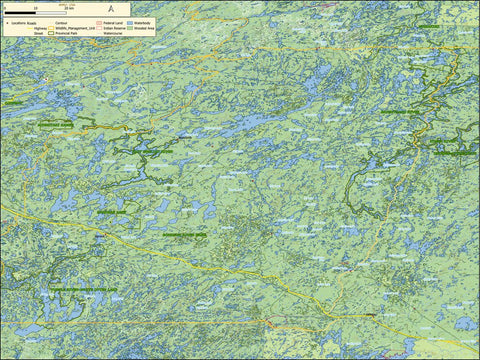Click the green Wooded Area legend swatch
This screenshot has width=480, height=360.
(x=130, y=28)
